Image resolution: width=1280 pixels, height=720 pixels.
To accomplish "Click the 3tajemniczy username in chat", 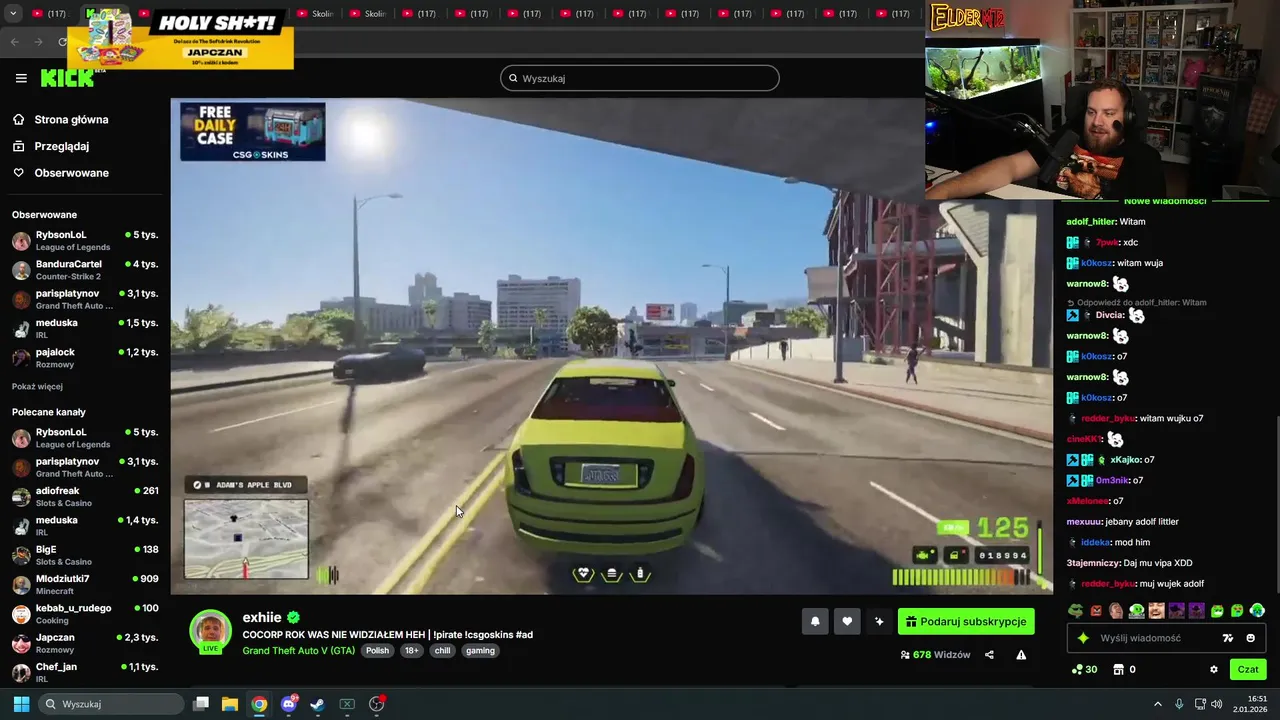I will click(x=1092, y=563).
